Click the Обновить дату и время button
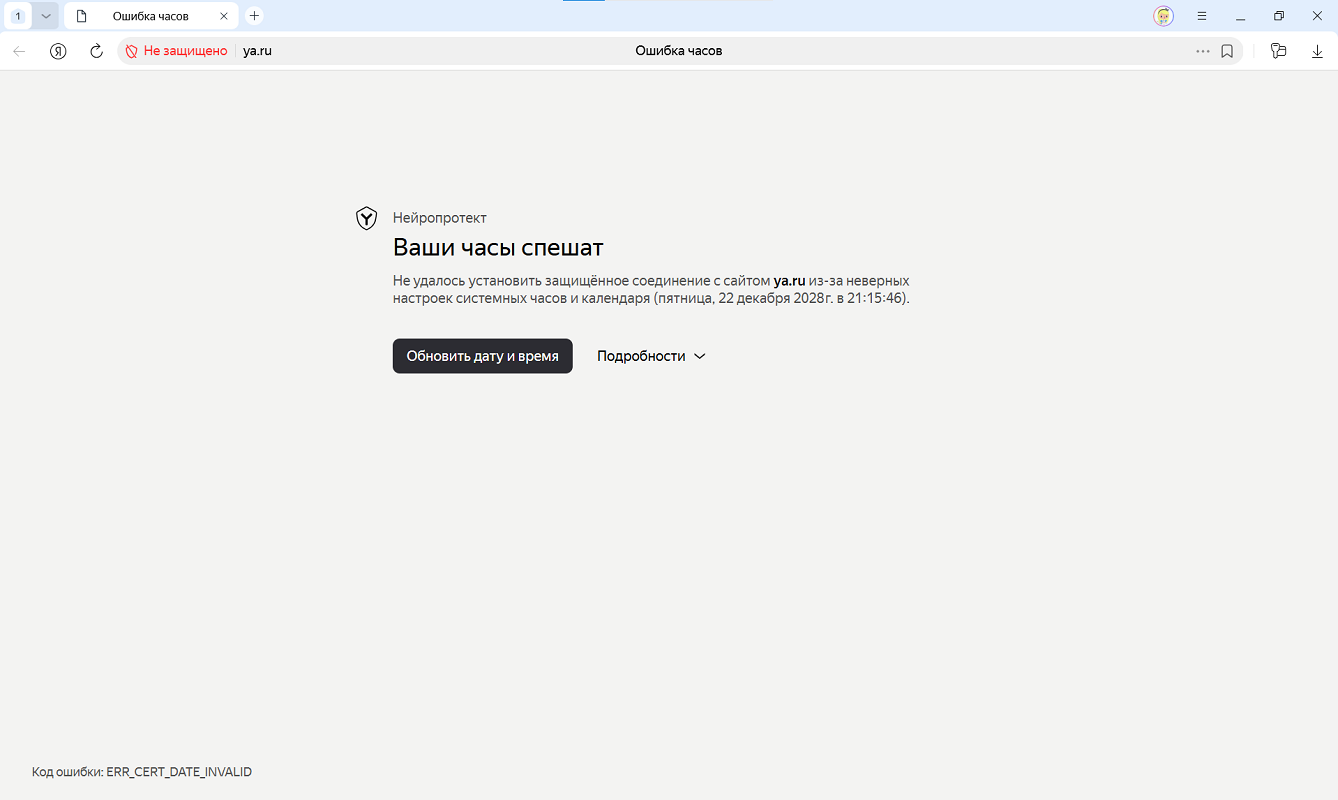The height and width of the screenshot is (800, 1338). point(482,356)
